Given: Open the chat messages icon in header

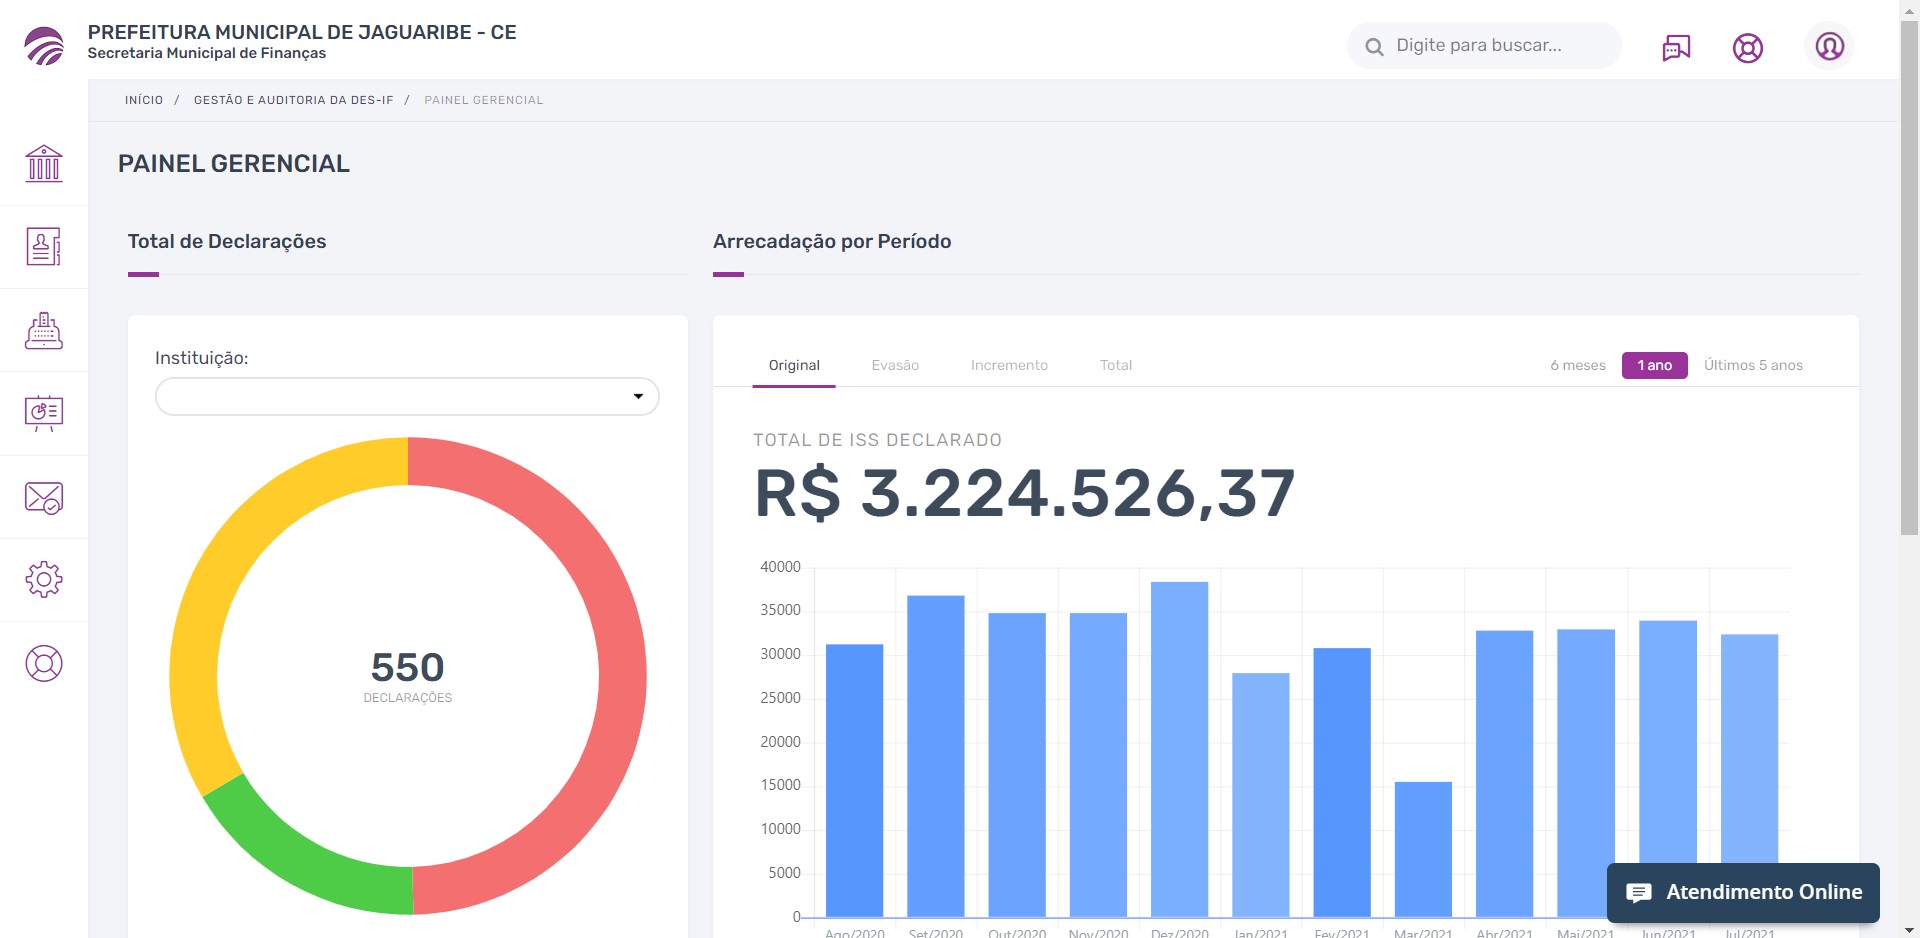Looking at the screenshot, I should click(x=1676, y=47).
